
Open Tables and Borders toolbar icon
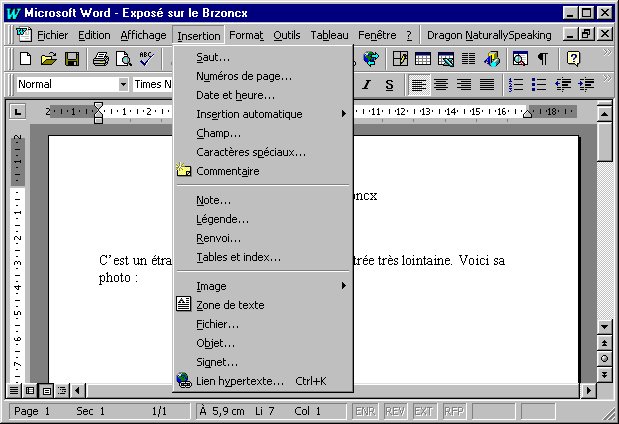pyautogui.click(x=400, y=59)
